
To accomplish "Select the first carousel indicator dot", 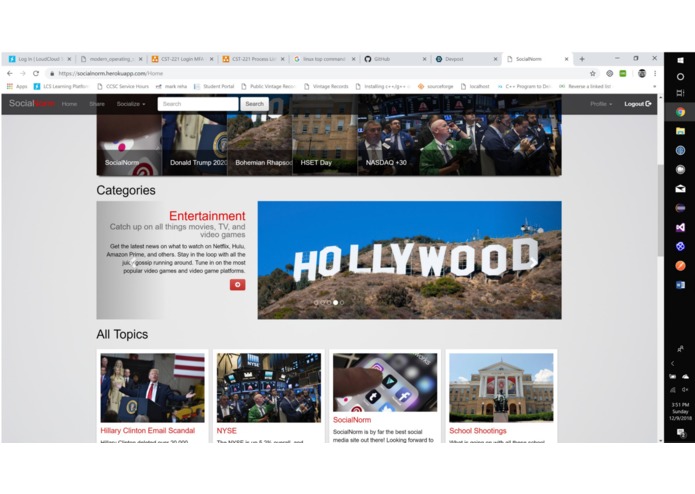I will (x=316, y=303).
